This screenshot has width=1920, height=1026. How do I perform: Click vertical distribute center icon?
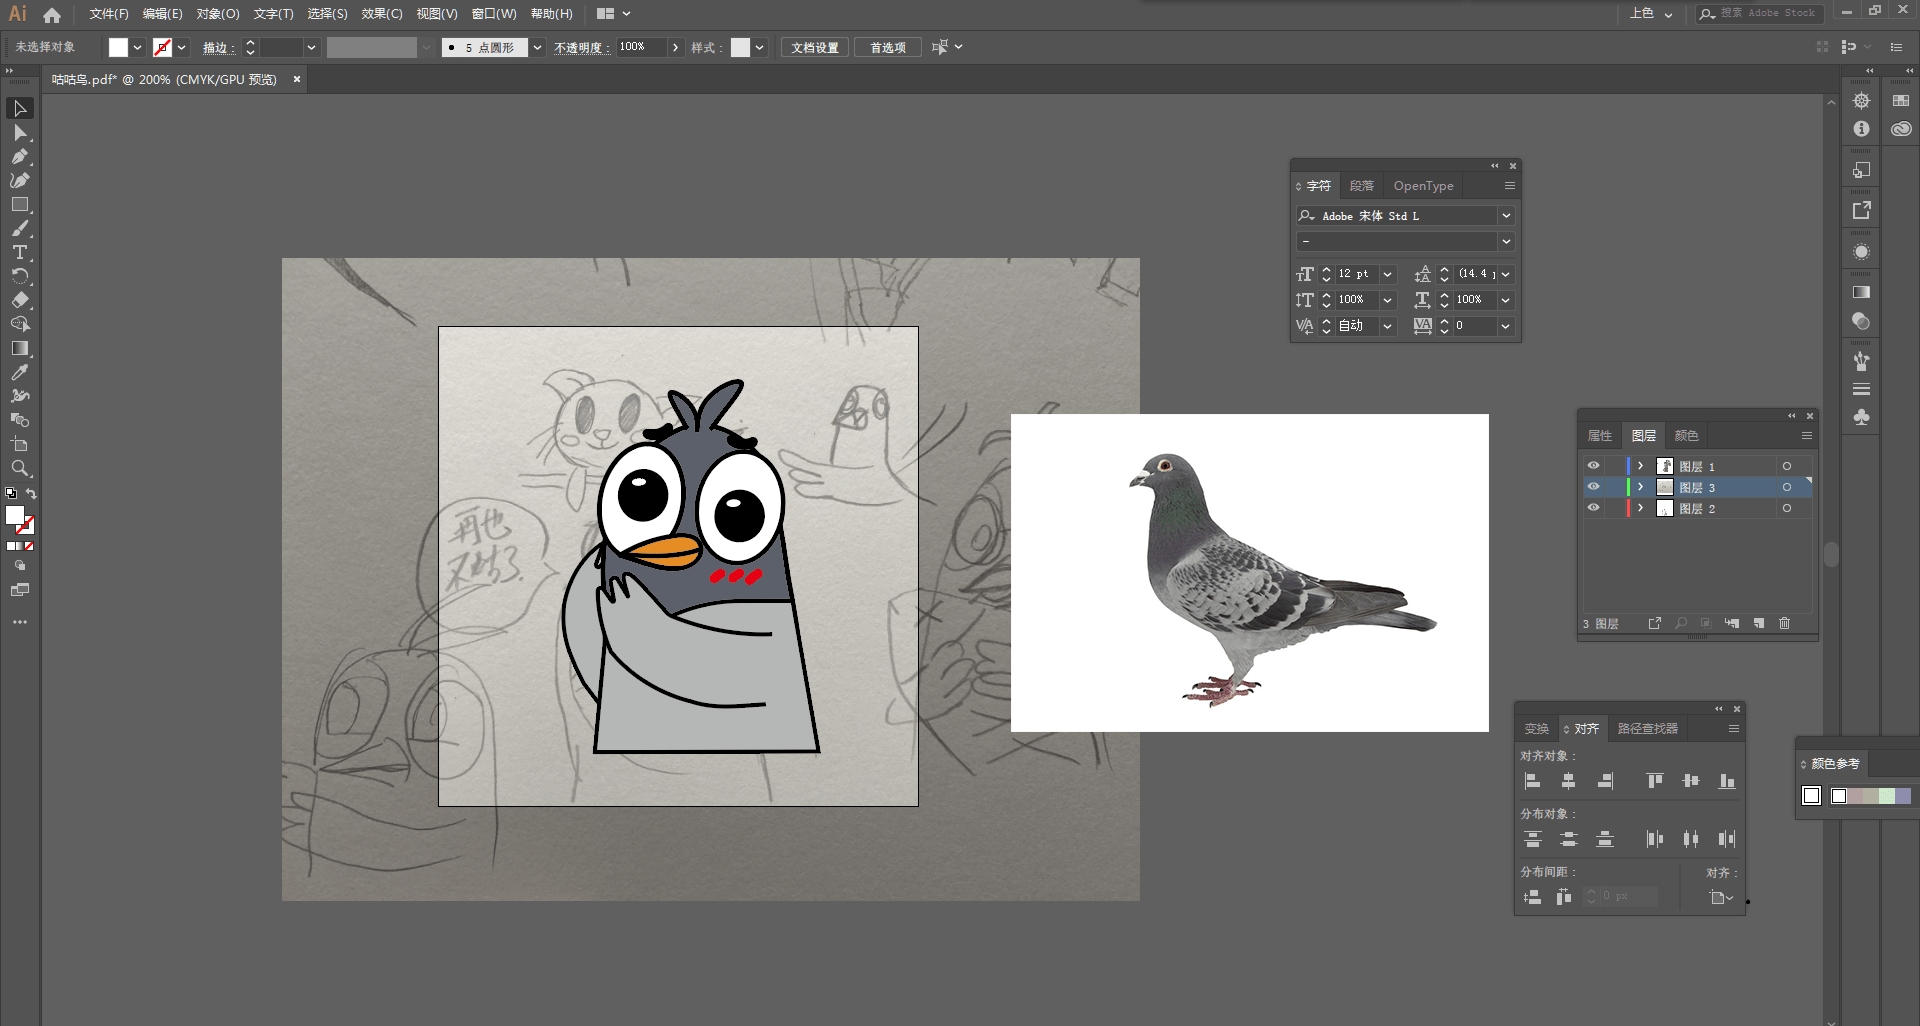point(1569,839)
